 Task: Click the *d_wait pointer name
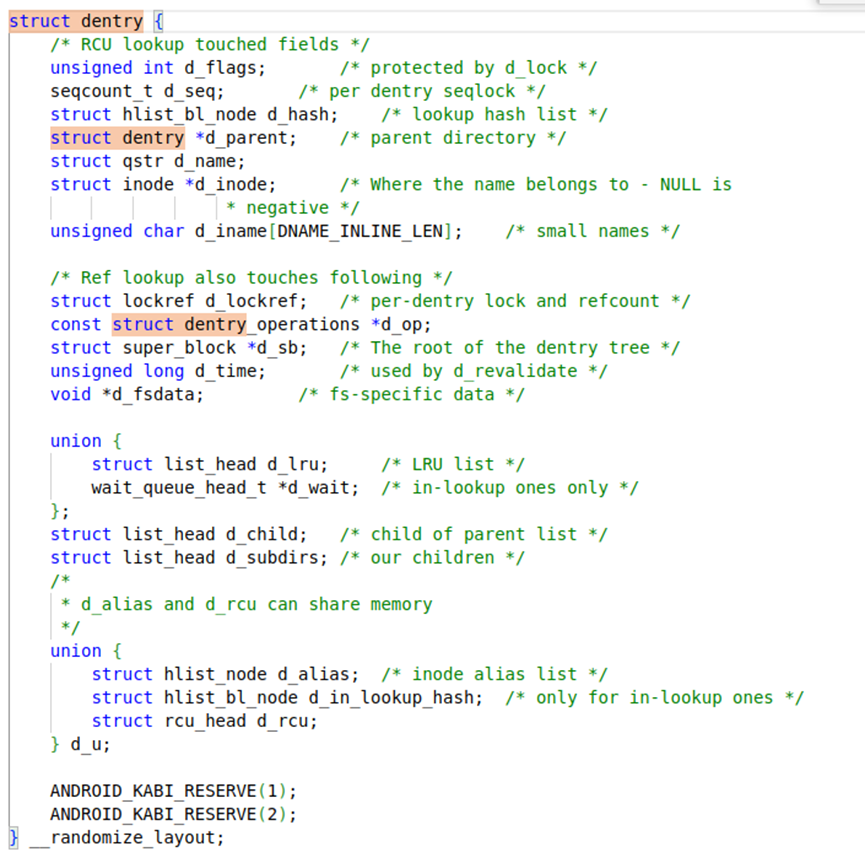[313, 488]
